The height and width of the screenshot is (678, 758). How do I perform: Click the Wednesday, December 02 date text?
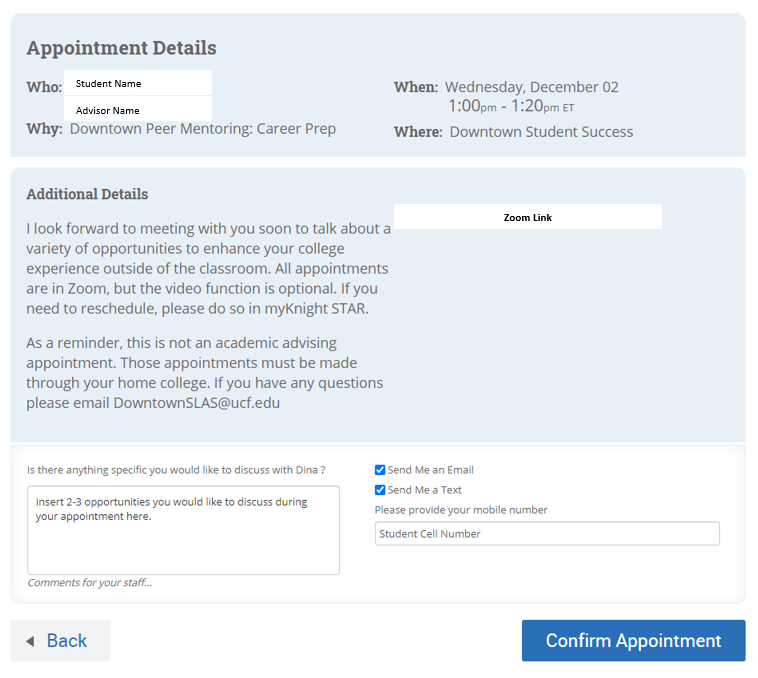point(531,87)
